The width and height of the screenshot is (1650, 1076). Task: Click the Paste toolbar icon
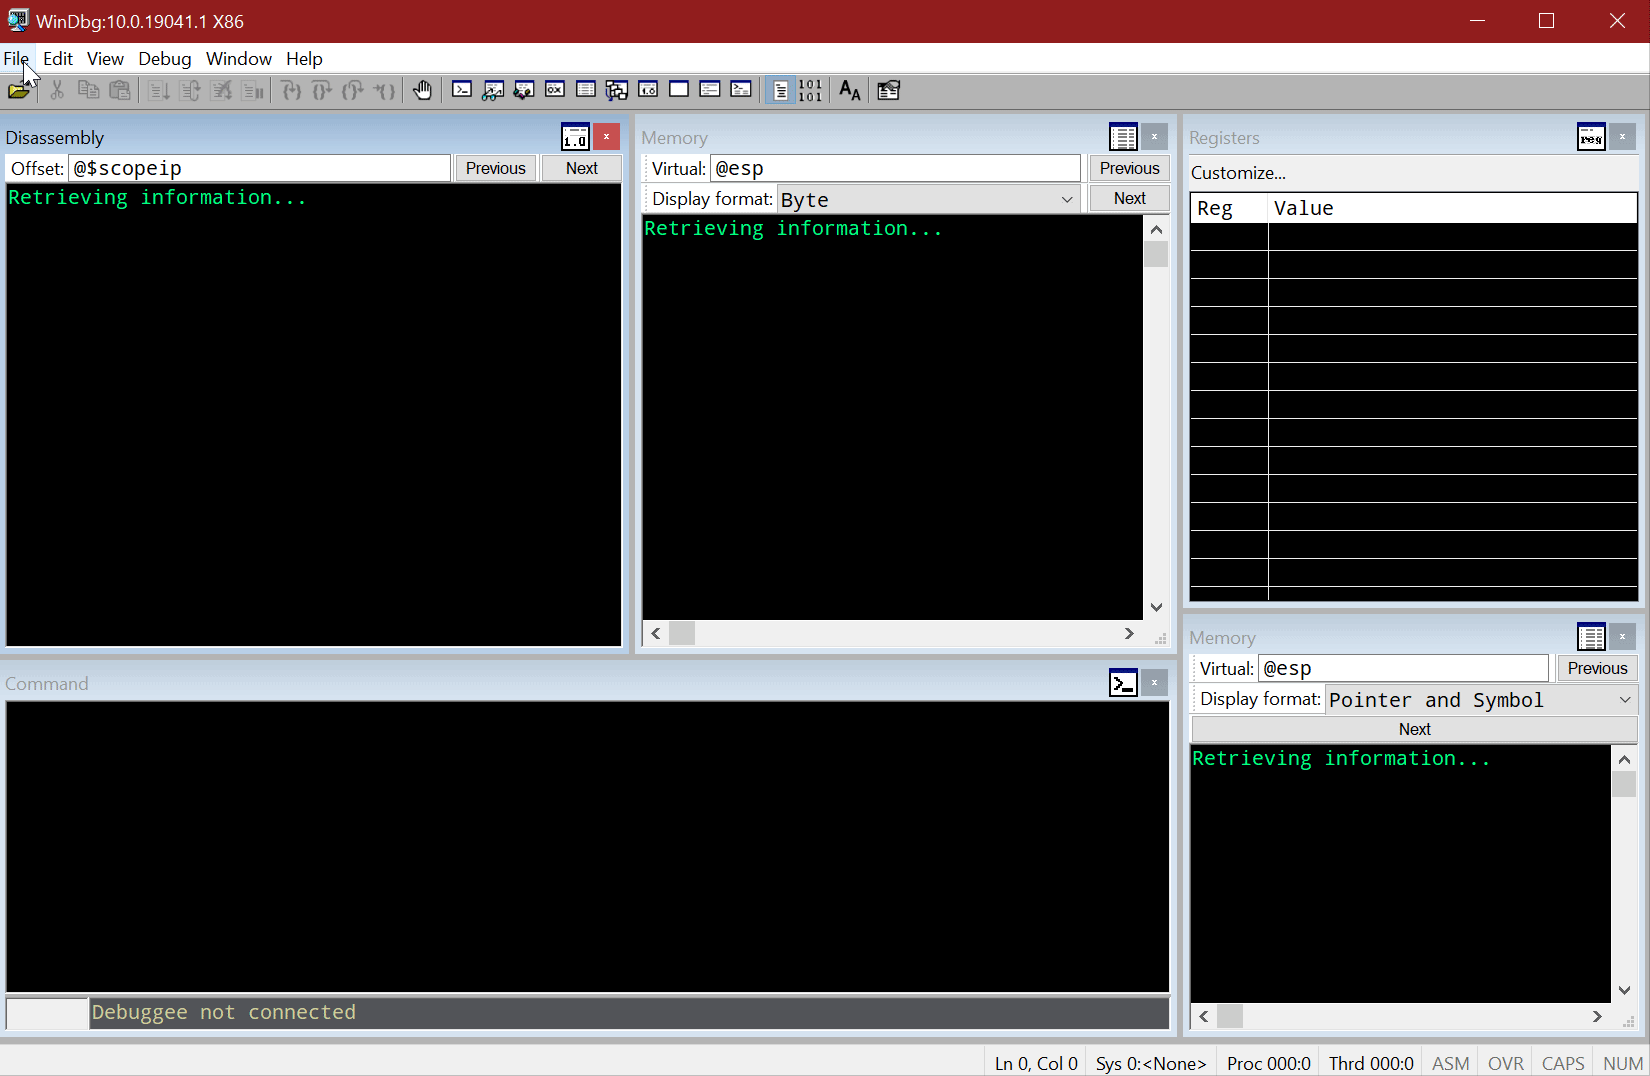120,90
